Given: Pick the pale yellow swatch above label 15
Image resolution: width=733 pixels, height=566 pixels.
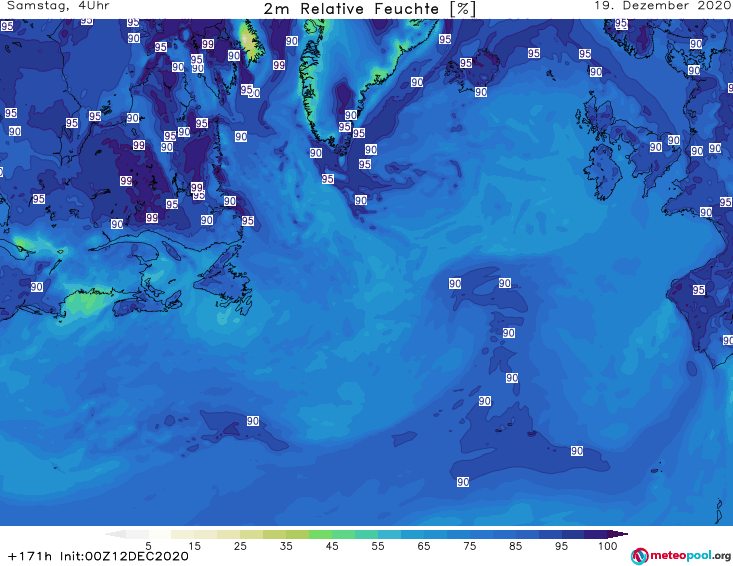Looking at the screenshot, I should (183, 534).
